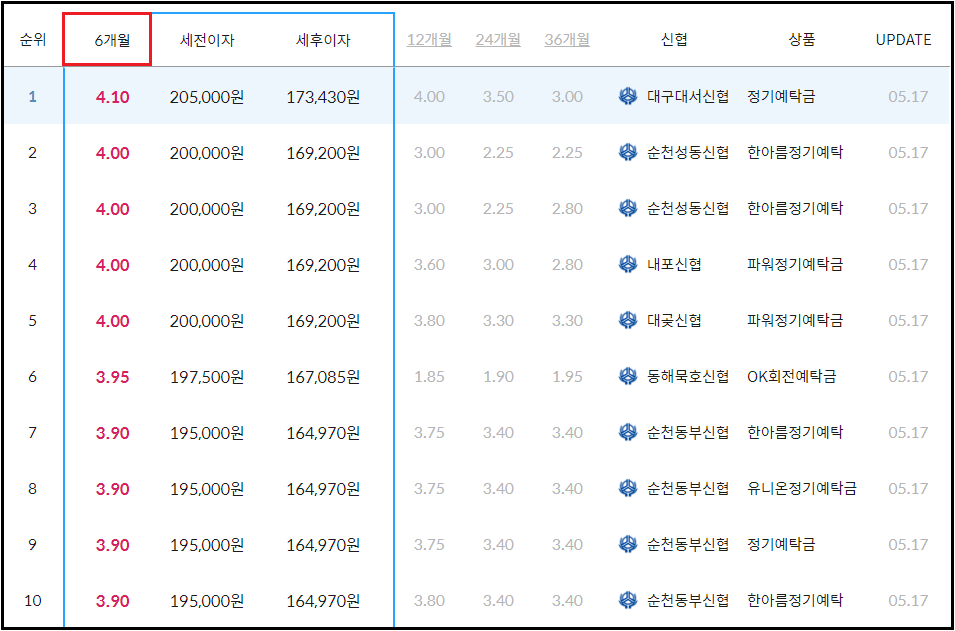The width and height of the screenshot is (955, 631).
Task: Click the top rate value 4.10
Action: (114, 97)
